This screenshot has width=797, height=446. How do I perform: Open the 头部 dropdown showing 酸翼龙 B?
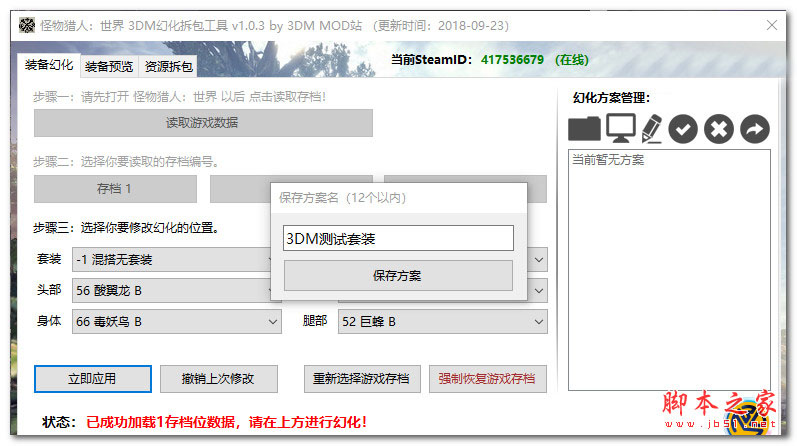(173, 291)
